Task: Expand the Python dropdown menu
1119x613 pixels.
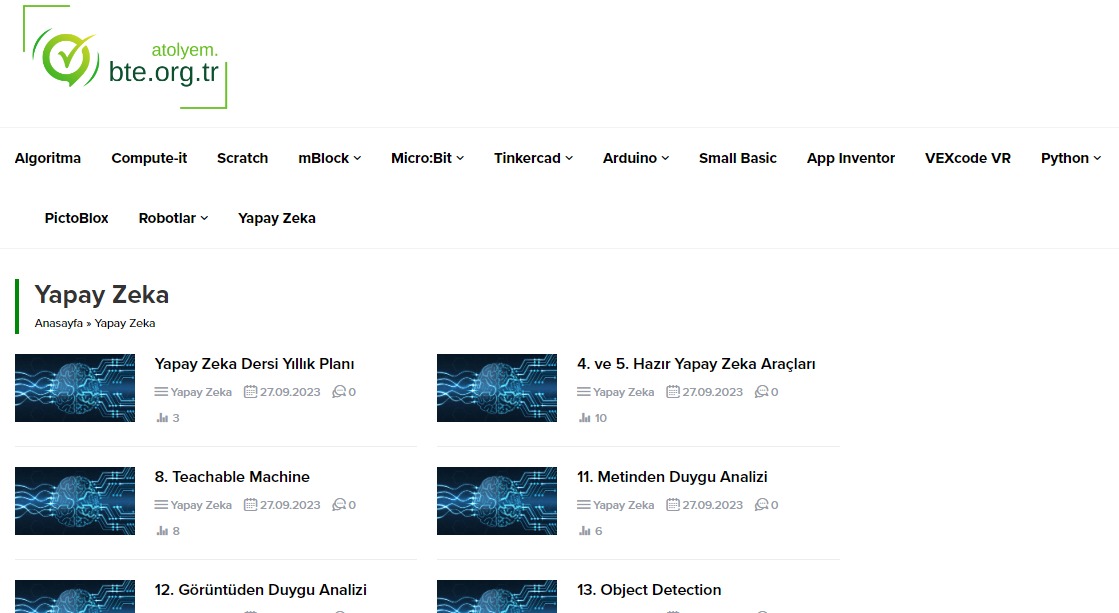Action: tap(1070, 158)
